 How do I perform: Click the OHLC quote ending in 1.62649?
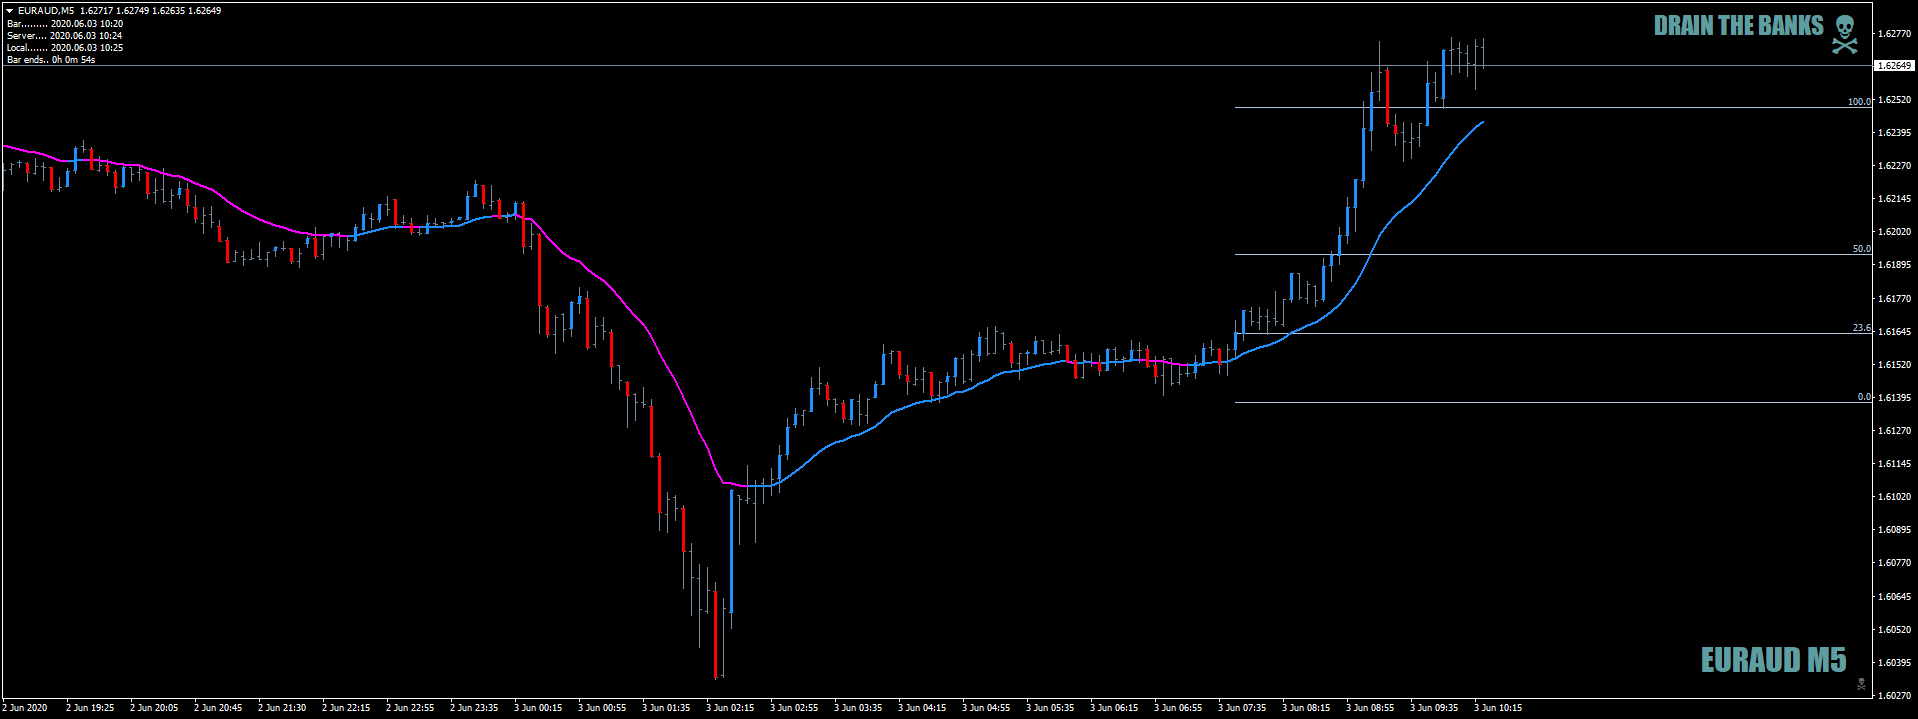pos(151,11)
